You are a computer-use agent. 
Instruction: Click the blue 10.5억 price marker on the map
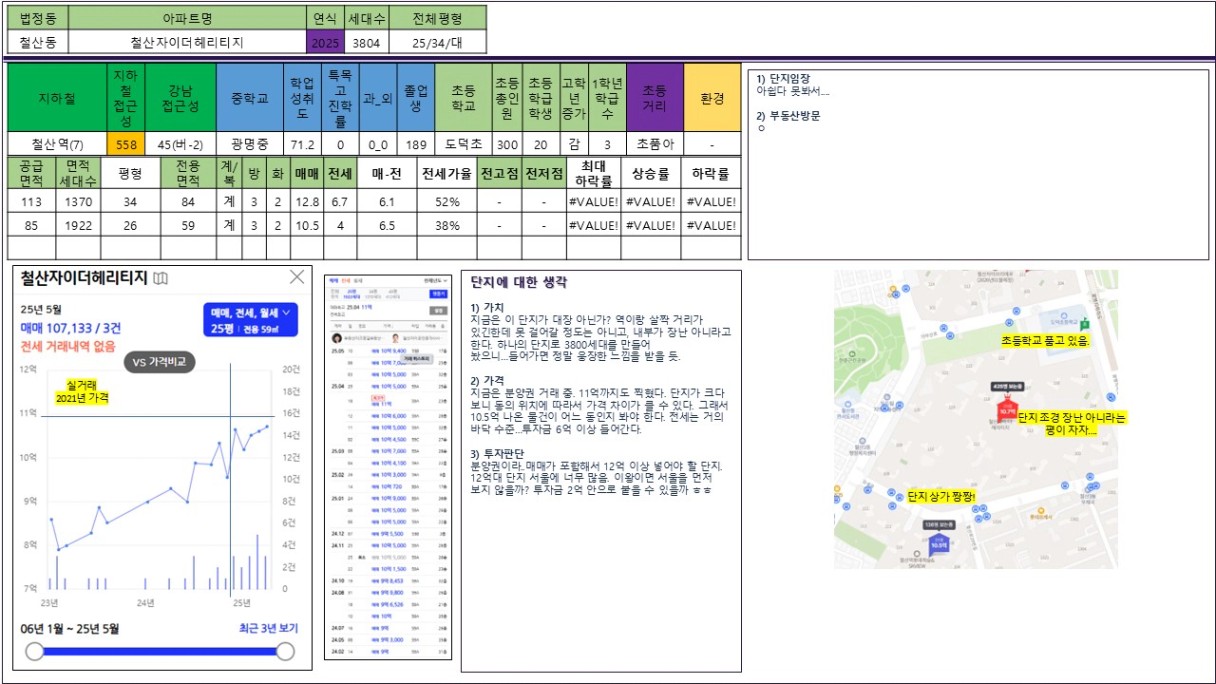coord(938,544)
